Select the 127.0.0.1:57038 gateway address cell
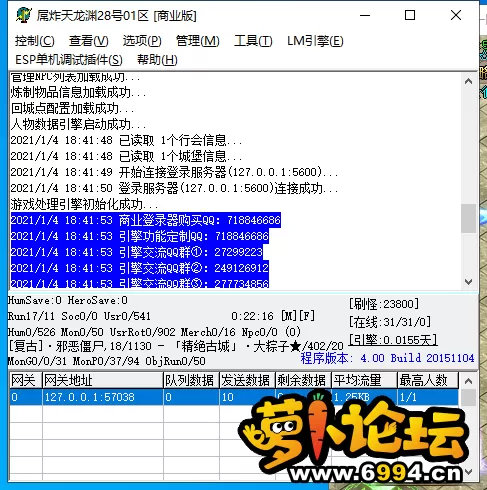The height and width of the screenshot is (490, 487). point(103,397)
